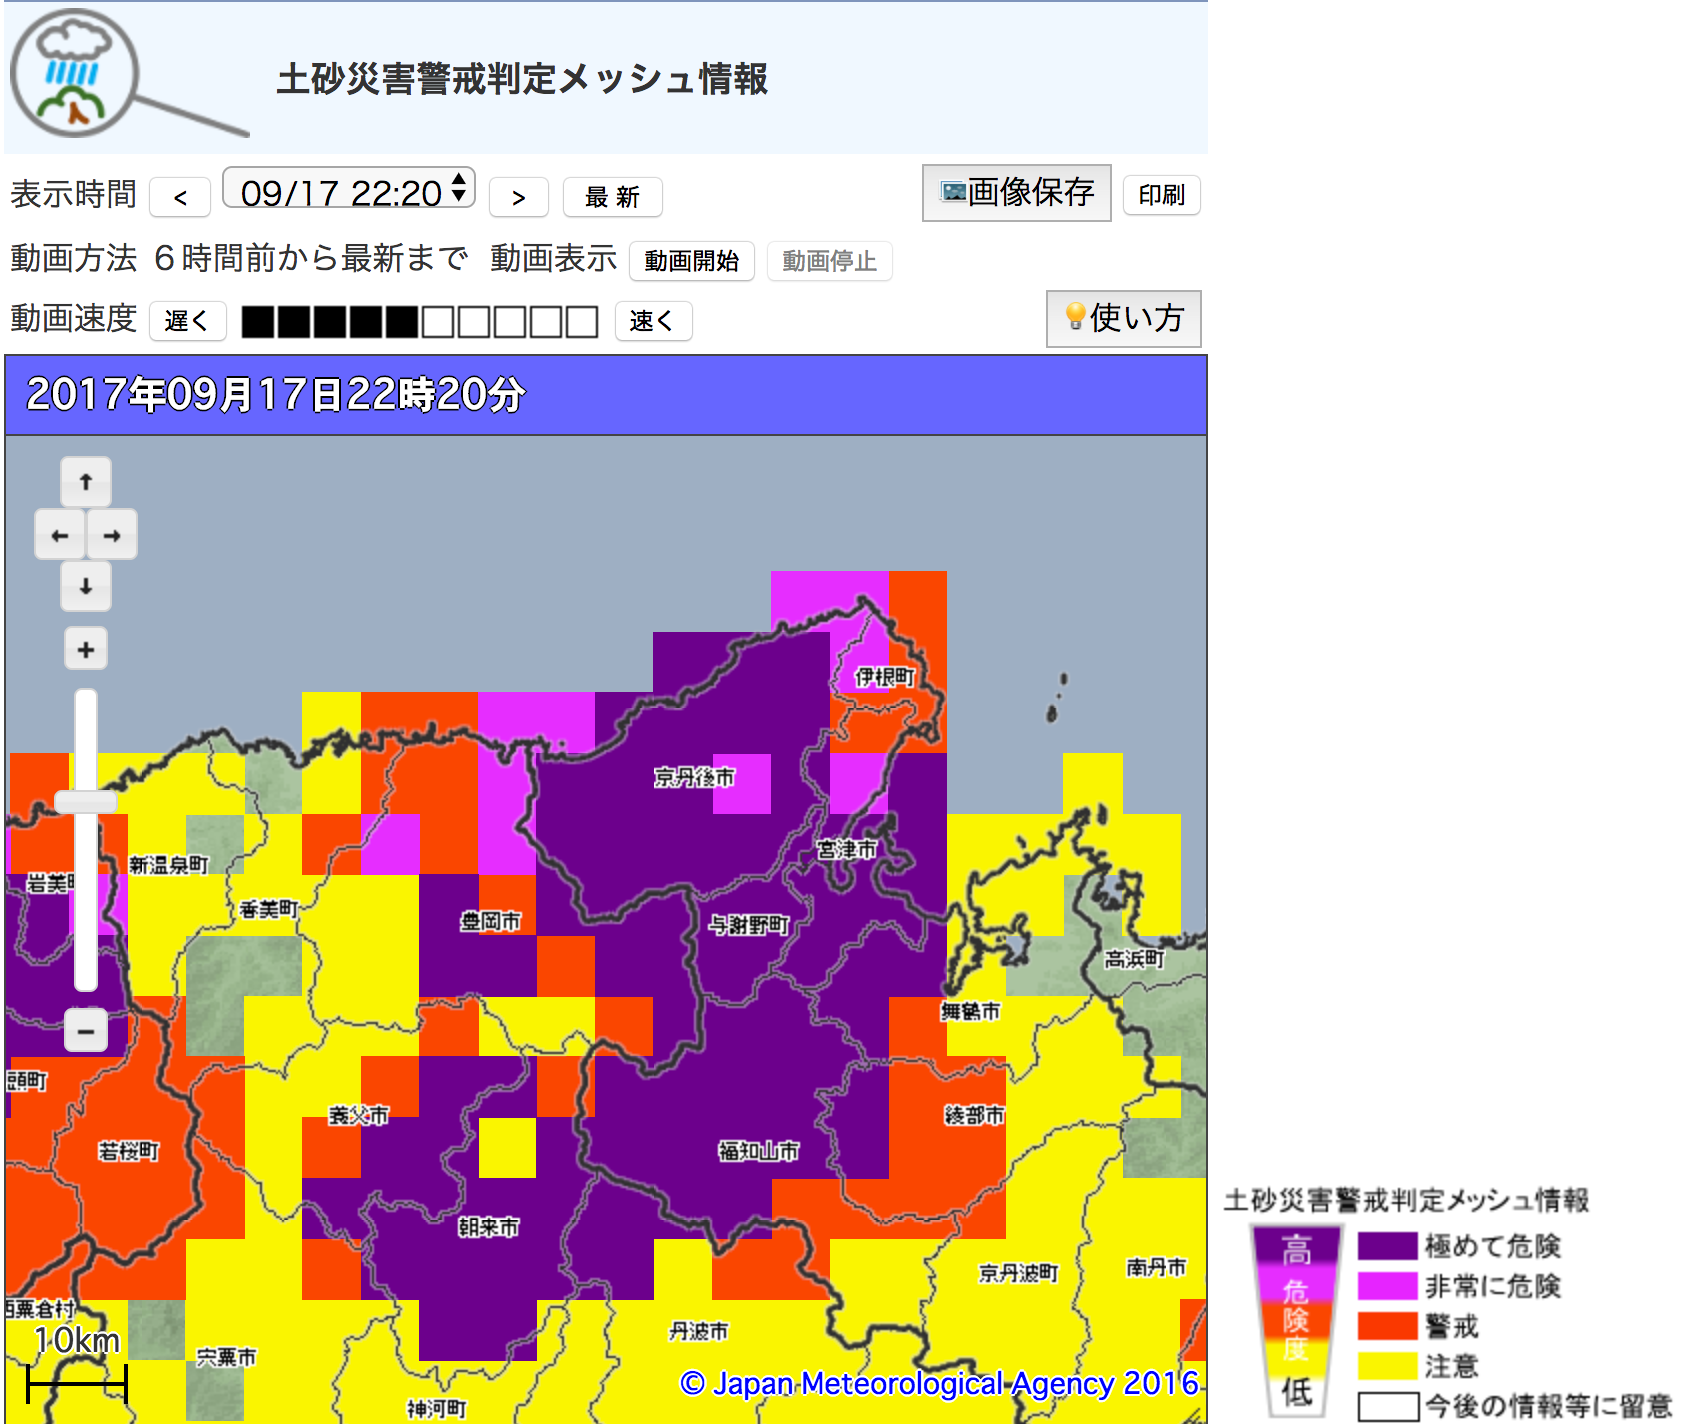Image resolution: width=1686 pixels, height=1426 pixels.
Task: Click the landslide rain magnifier logo
Action: (129, 76)
